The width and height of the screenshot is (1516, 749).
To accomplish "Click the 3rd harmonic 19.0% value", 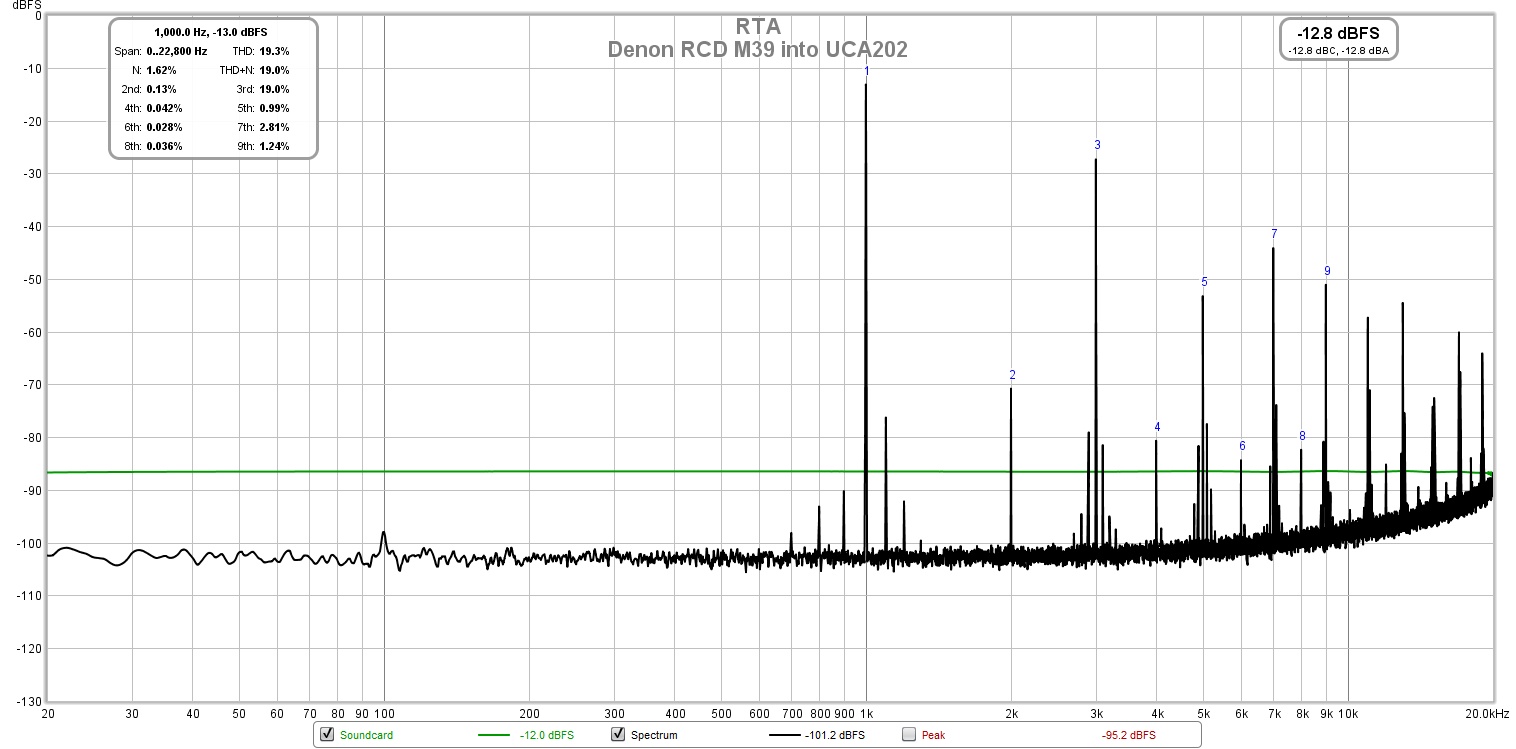I will [x=274, y=89].
